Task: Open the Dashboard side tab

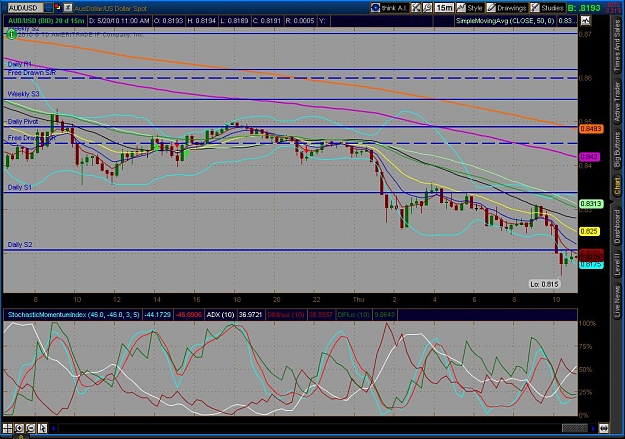Action: (x=617, y=227)
